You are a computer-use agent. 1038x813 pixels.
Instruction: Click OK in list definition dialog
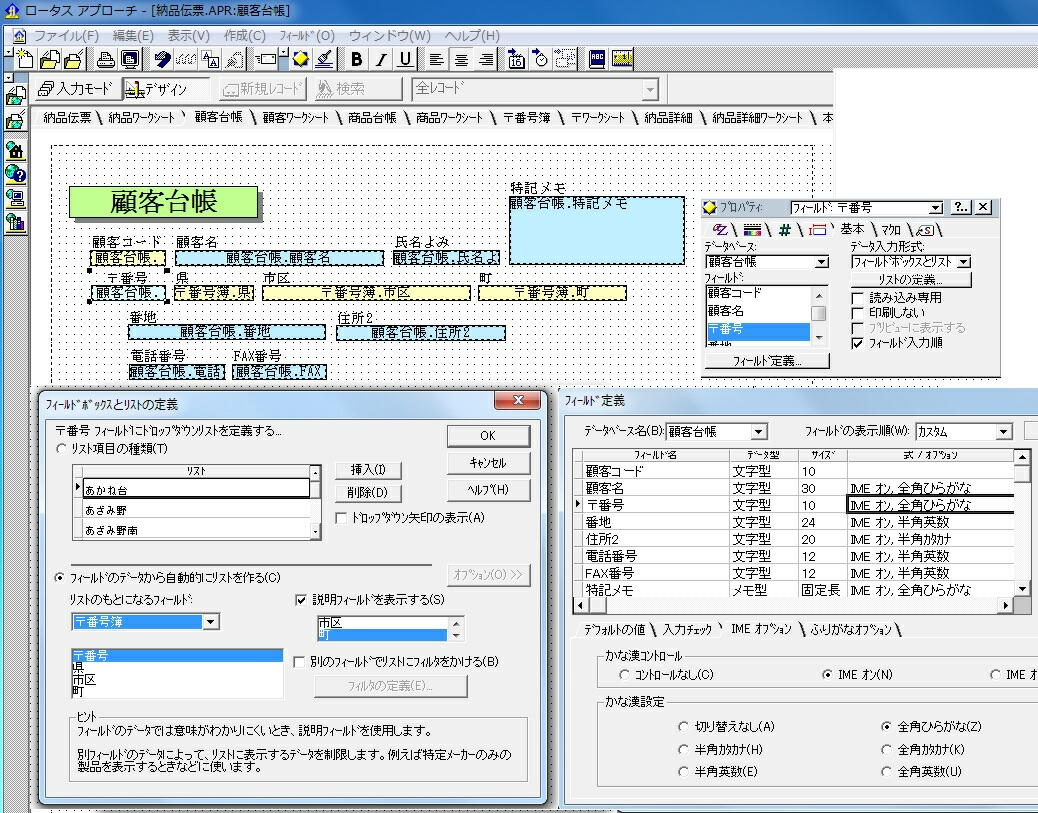pos(488,436)
